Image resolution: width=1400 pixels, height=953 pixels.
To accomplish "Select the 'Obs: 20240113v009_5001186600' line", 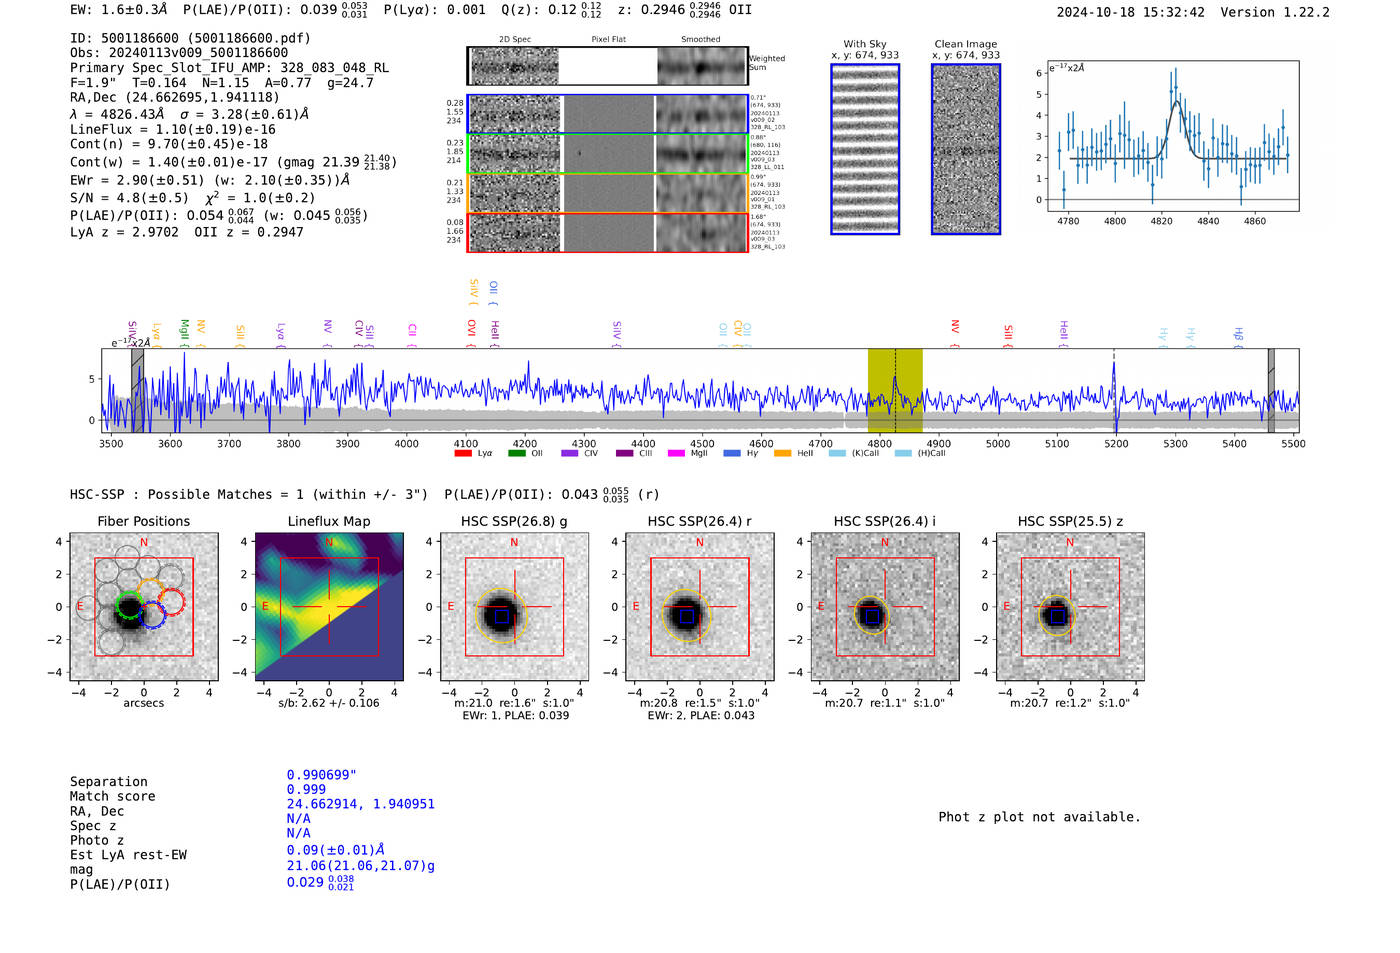I will [x=179, y=53].
